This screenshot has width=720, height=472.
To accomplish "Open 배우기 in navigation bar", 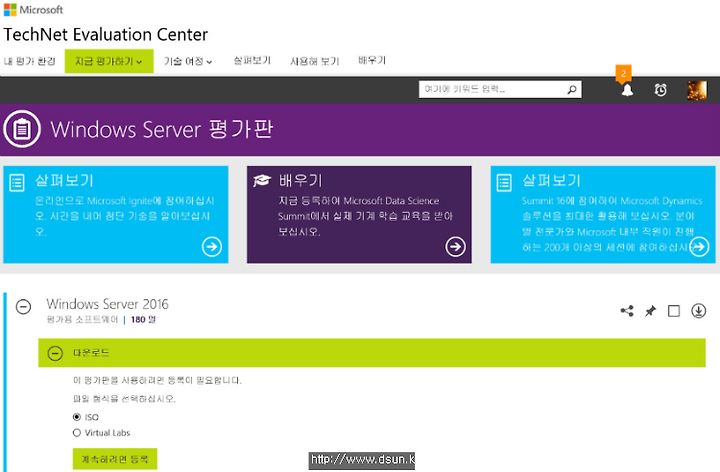I will (372, 60).
